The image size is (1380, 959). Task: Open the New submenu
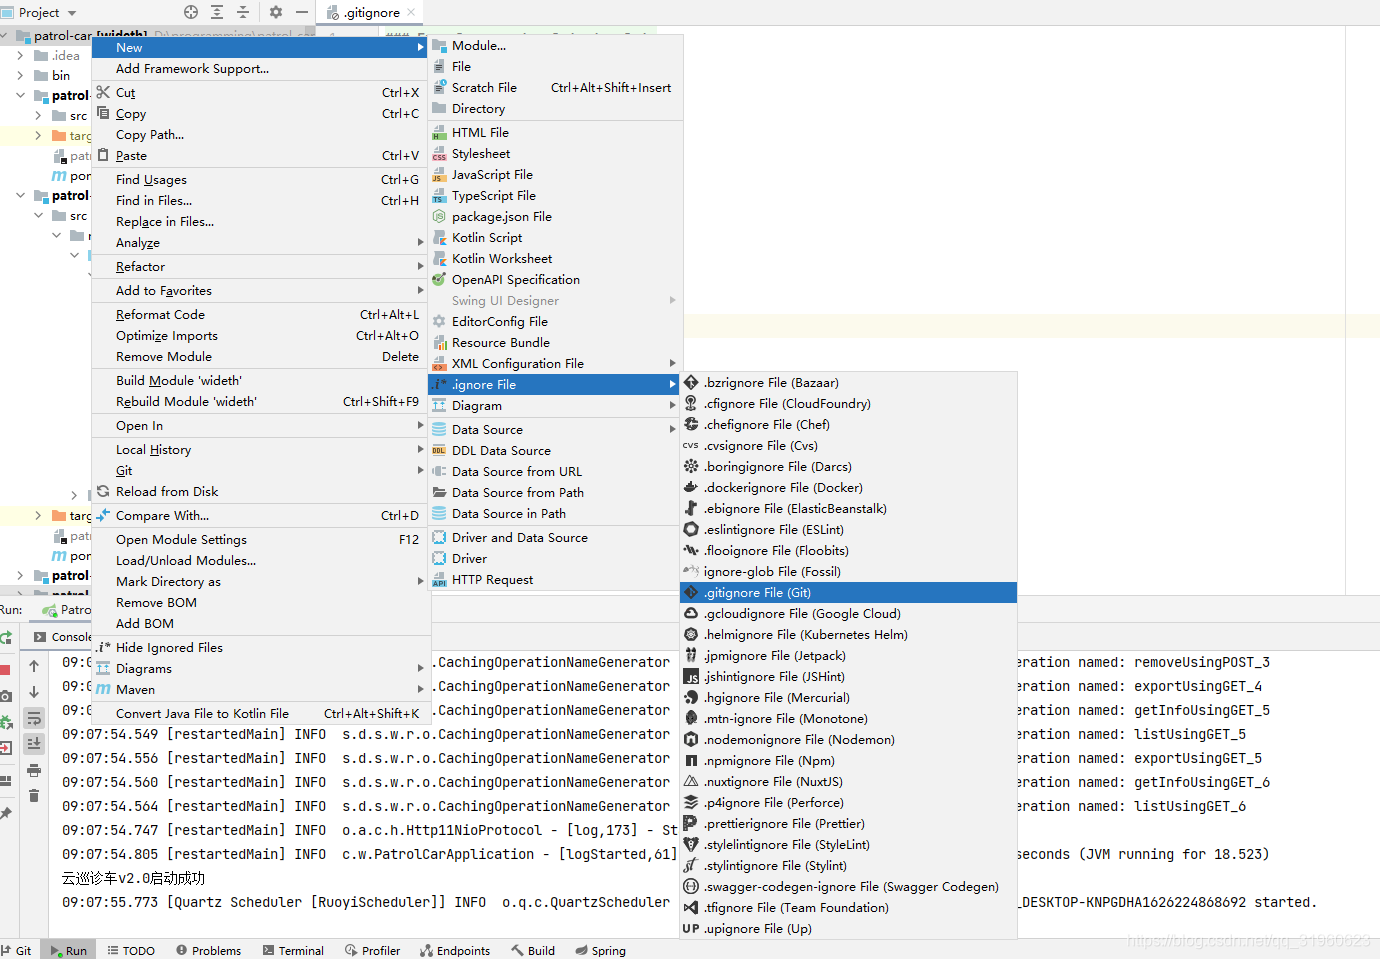pyautogui.click(x=260, y=48)
